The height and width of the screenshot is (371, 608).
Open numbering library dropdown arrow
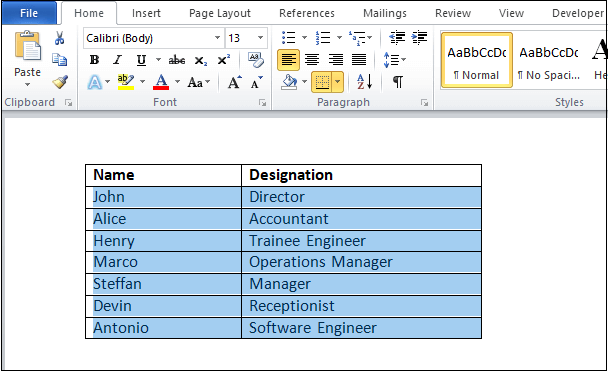click(x=339, y=38)
